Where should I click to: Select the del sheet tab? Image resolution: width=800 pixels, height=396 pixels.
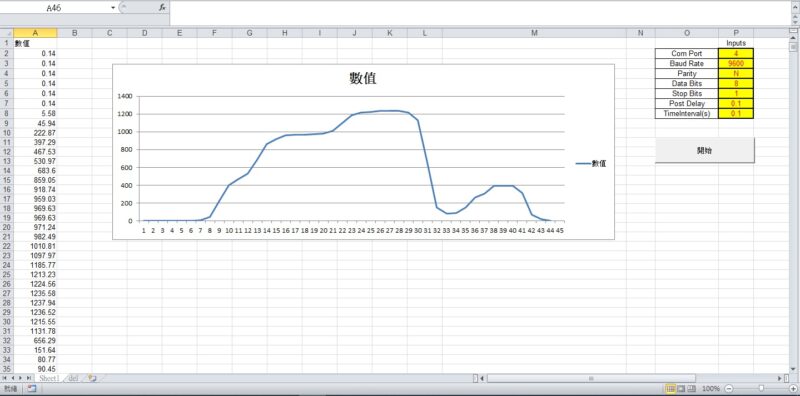point(73,378)
